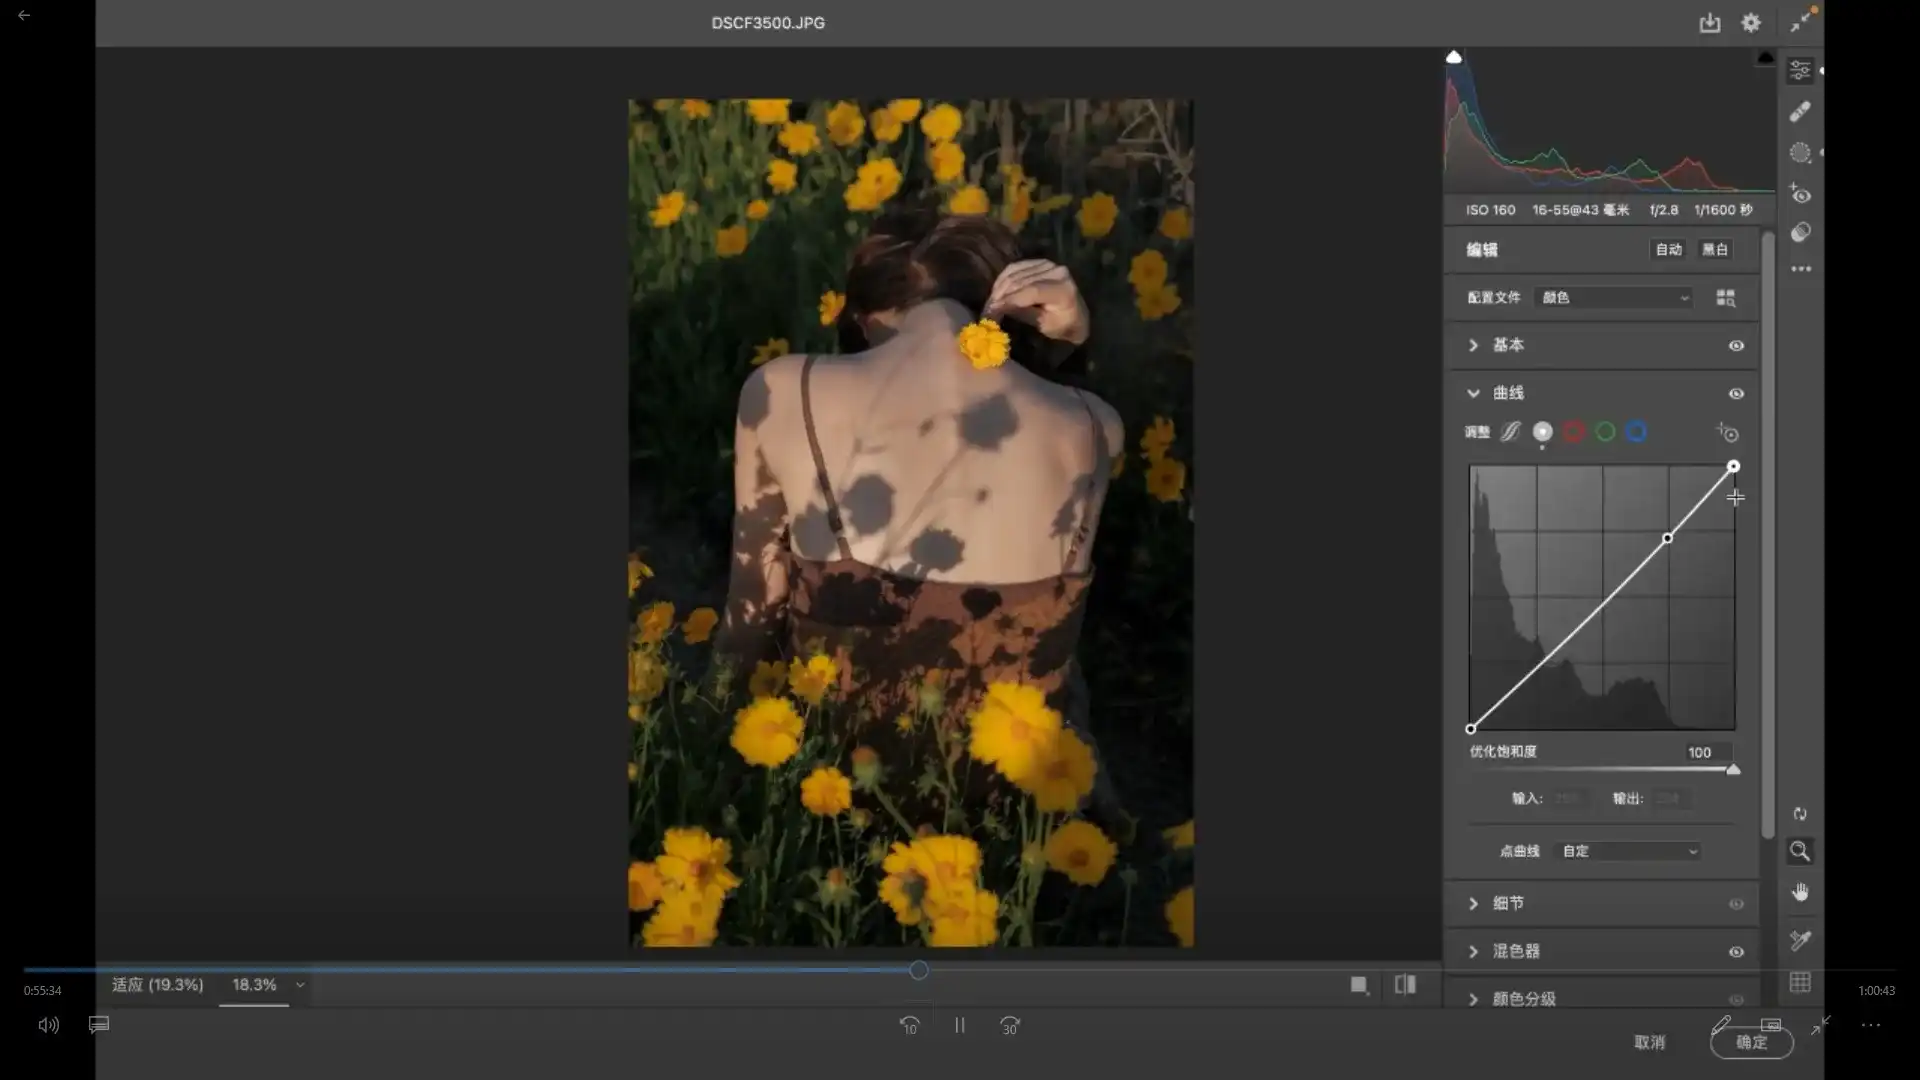Toggle visibility eye of 基本 panel
The image size is (1920, 1080).
click(x=1736, y=346)
